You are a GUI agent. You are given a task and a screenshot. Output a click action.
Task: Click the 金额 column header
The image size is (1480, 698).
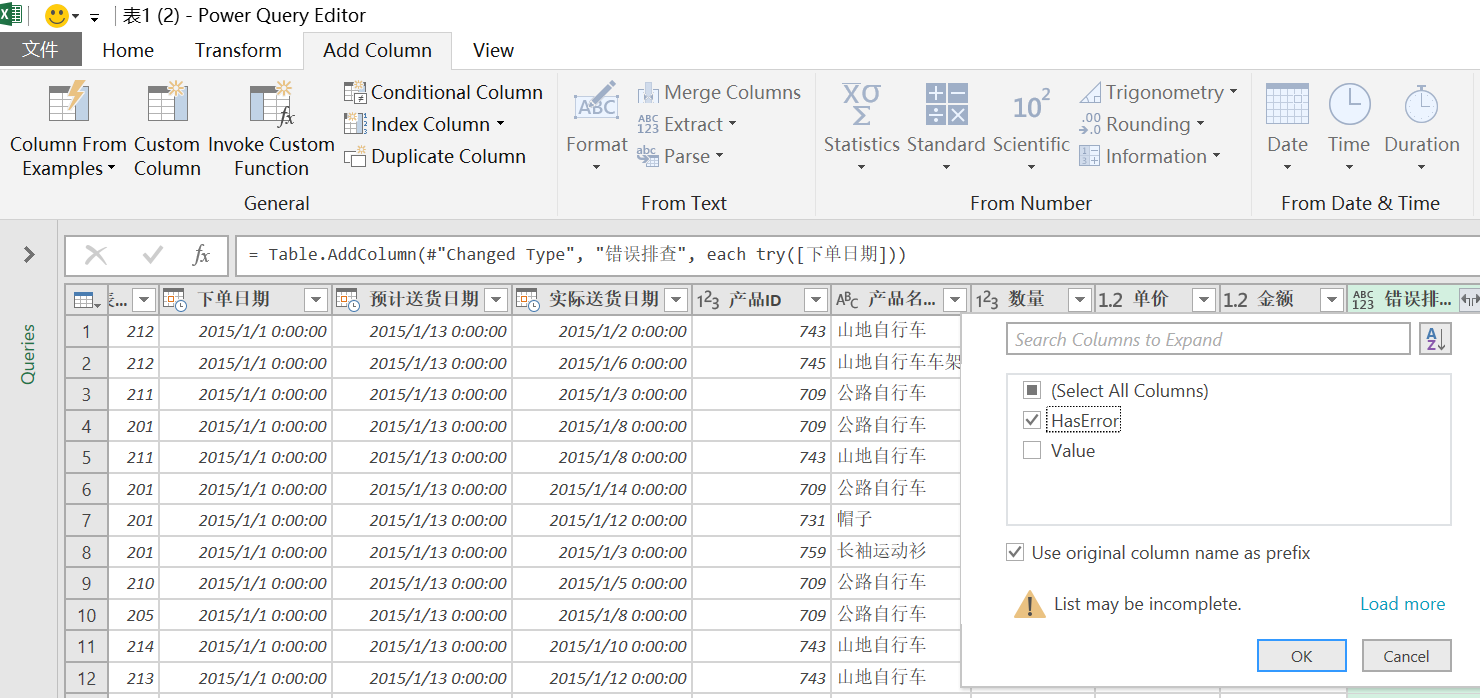[x=1283, y=299]
